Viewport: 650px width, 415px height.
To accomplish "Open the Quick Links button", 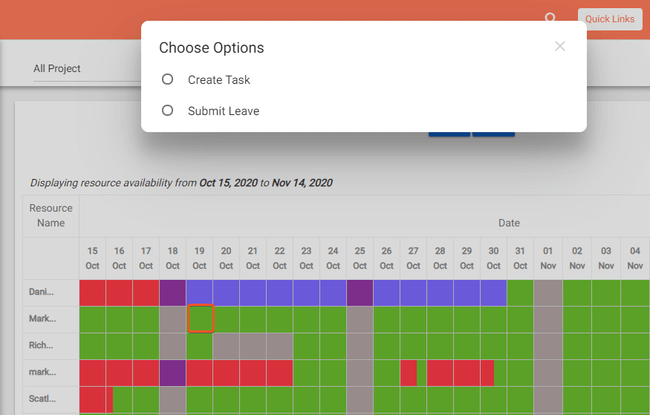I will tap(610, 19).
